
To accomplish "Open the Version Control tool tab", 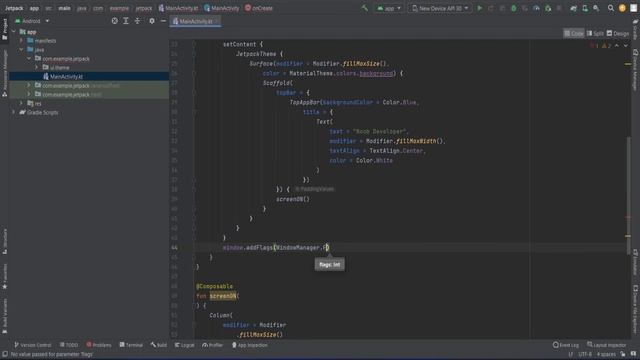I will (33, 345).
